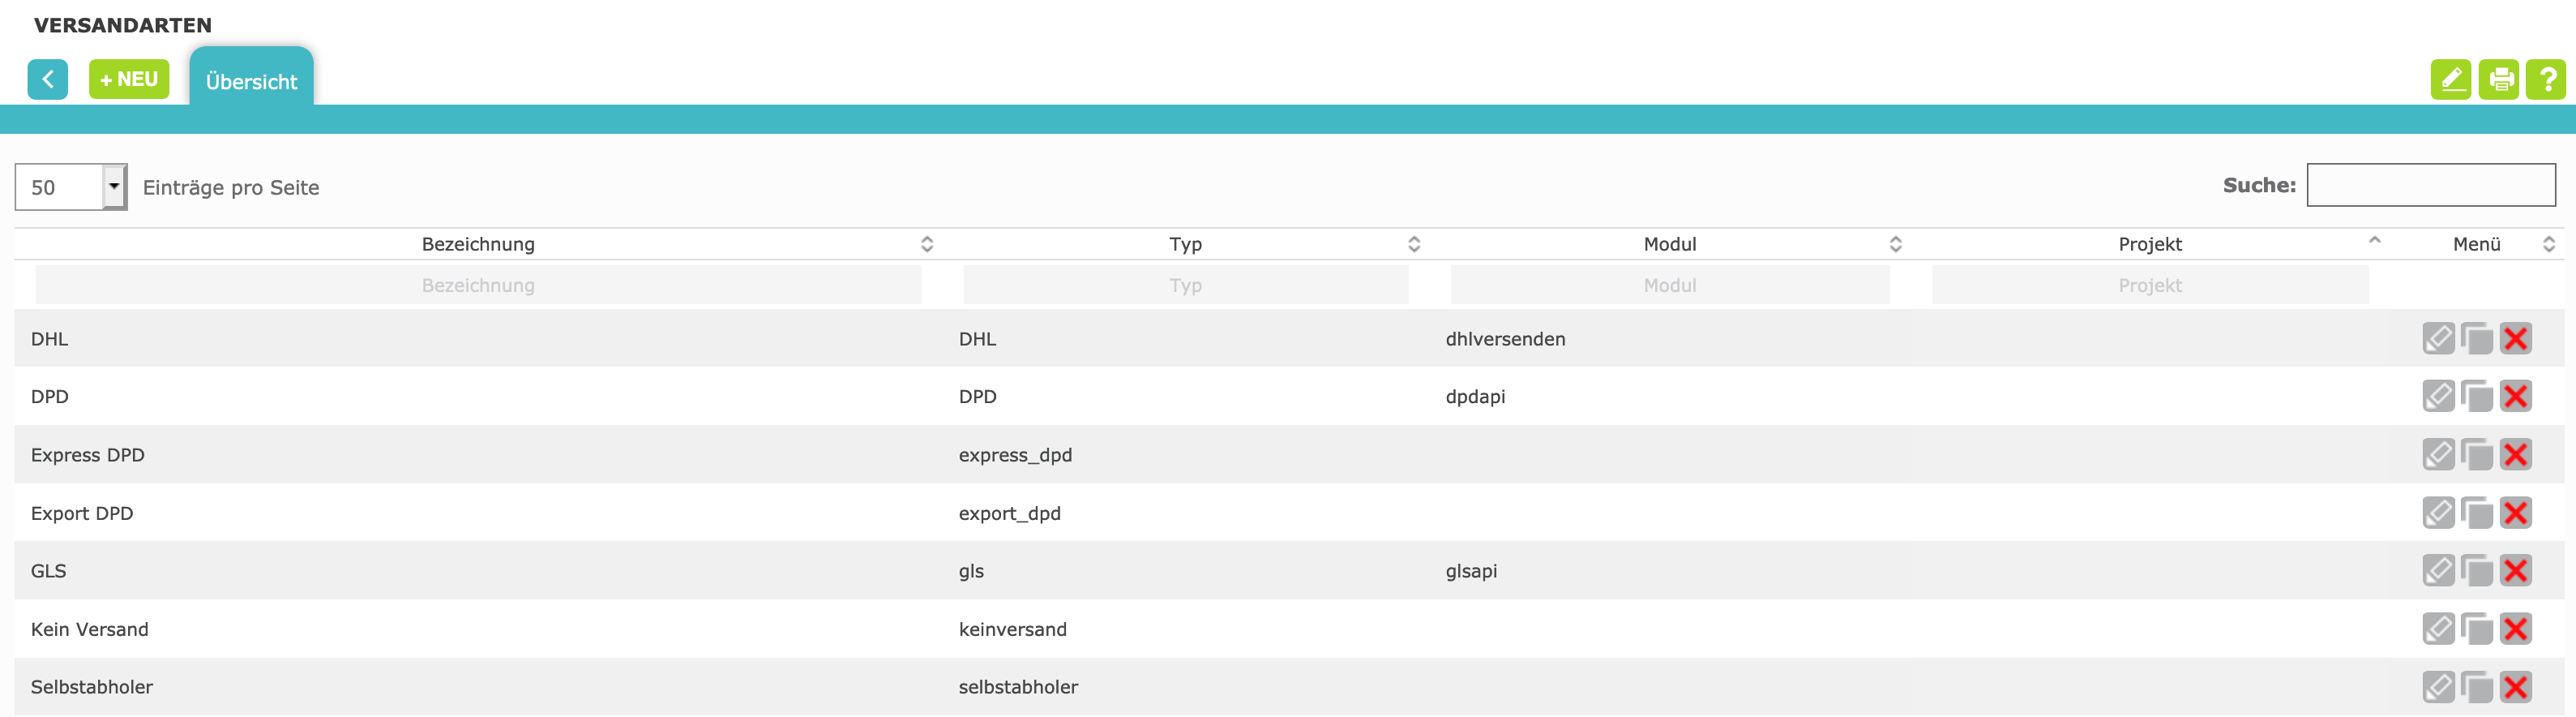Image resolution: width=2576 pixels, height=717 pixels.
Task: Delete the Express DPD entry
Action: coord(2515,455)
